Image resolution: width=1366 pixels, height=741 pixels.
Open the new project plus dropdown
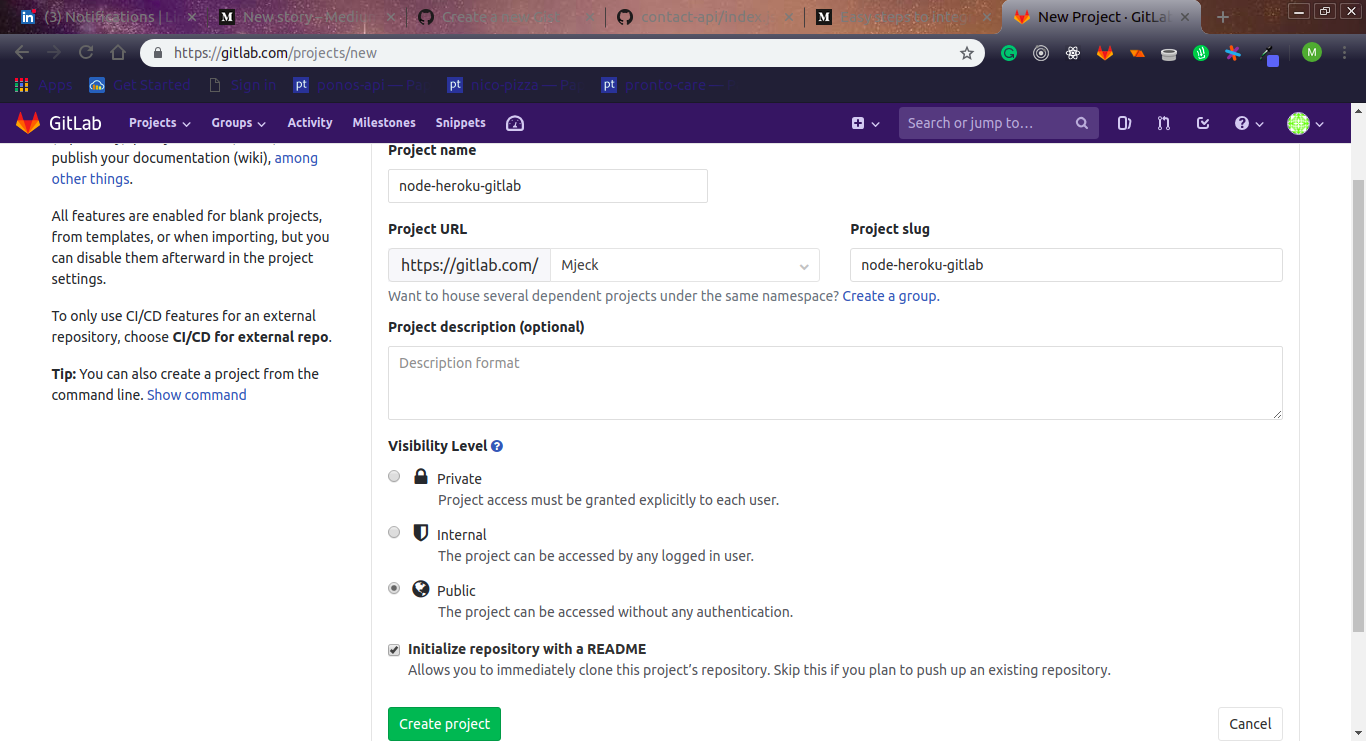[862, 123]
